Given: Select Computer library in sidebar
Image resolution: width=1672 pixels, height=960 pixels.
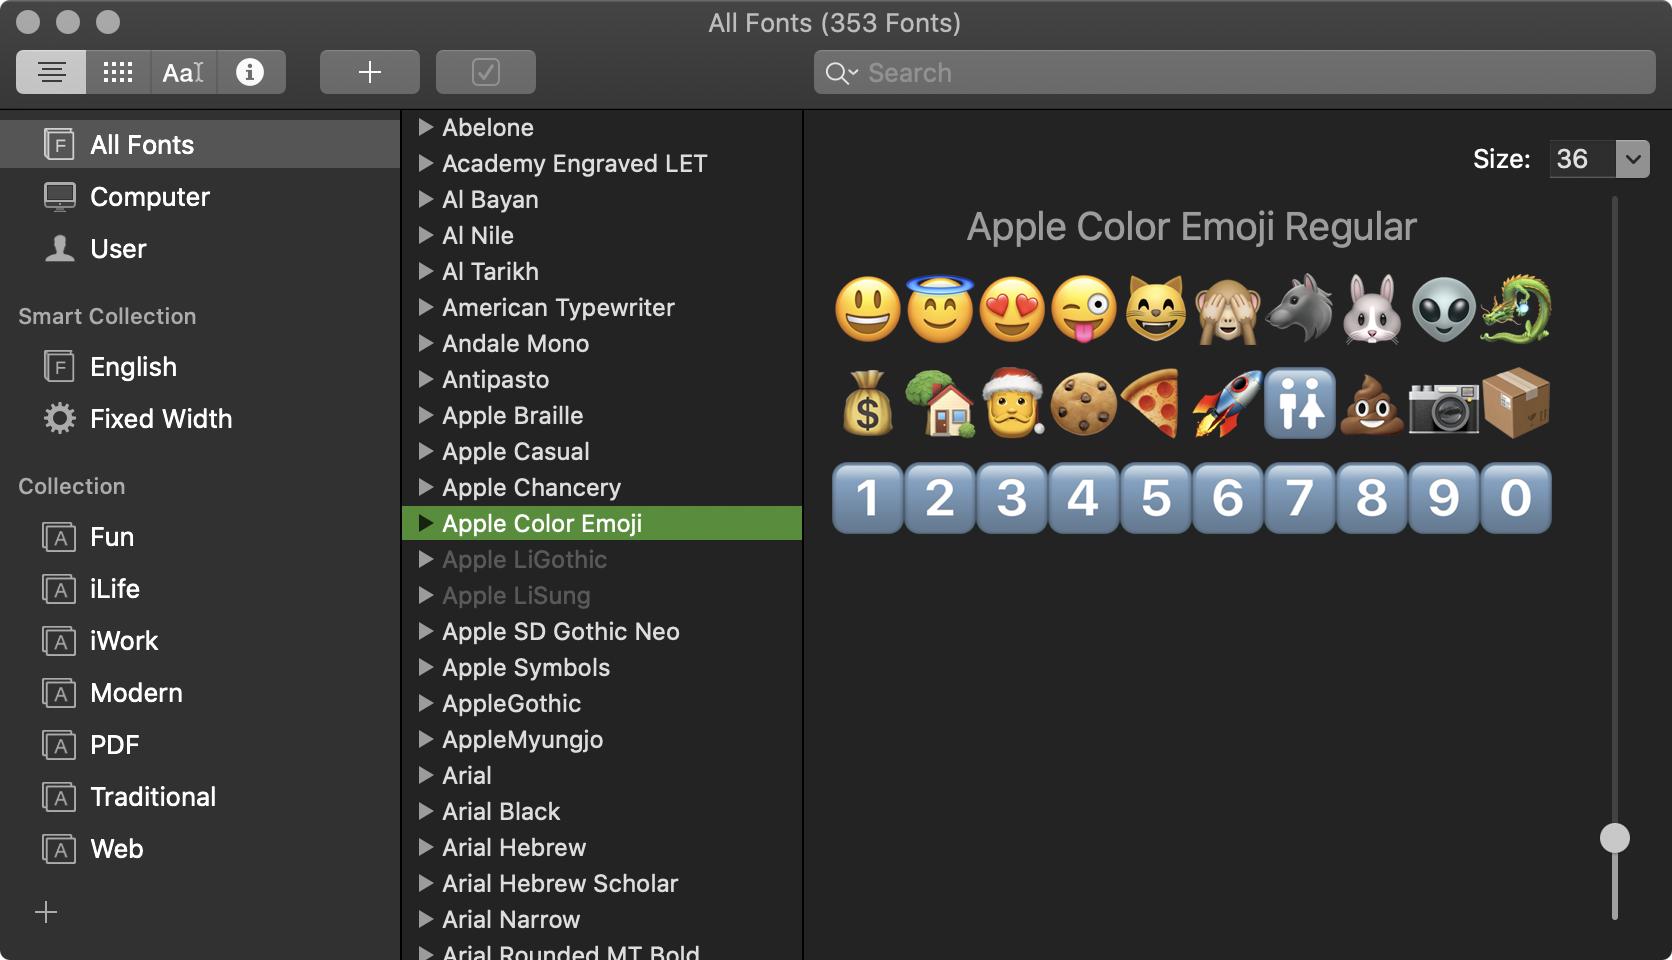Looking at the screenshot, I should pyautogui.click(x=200, y=197).
